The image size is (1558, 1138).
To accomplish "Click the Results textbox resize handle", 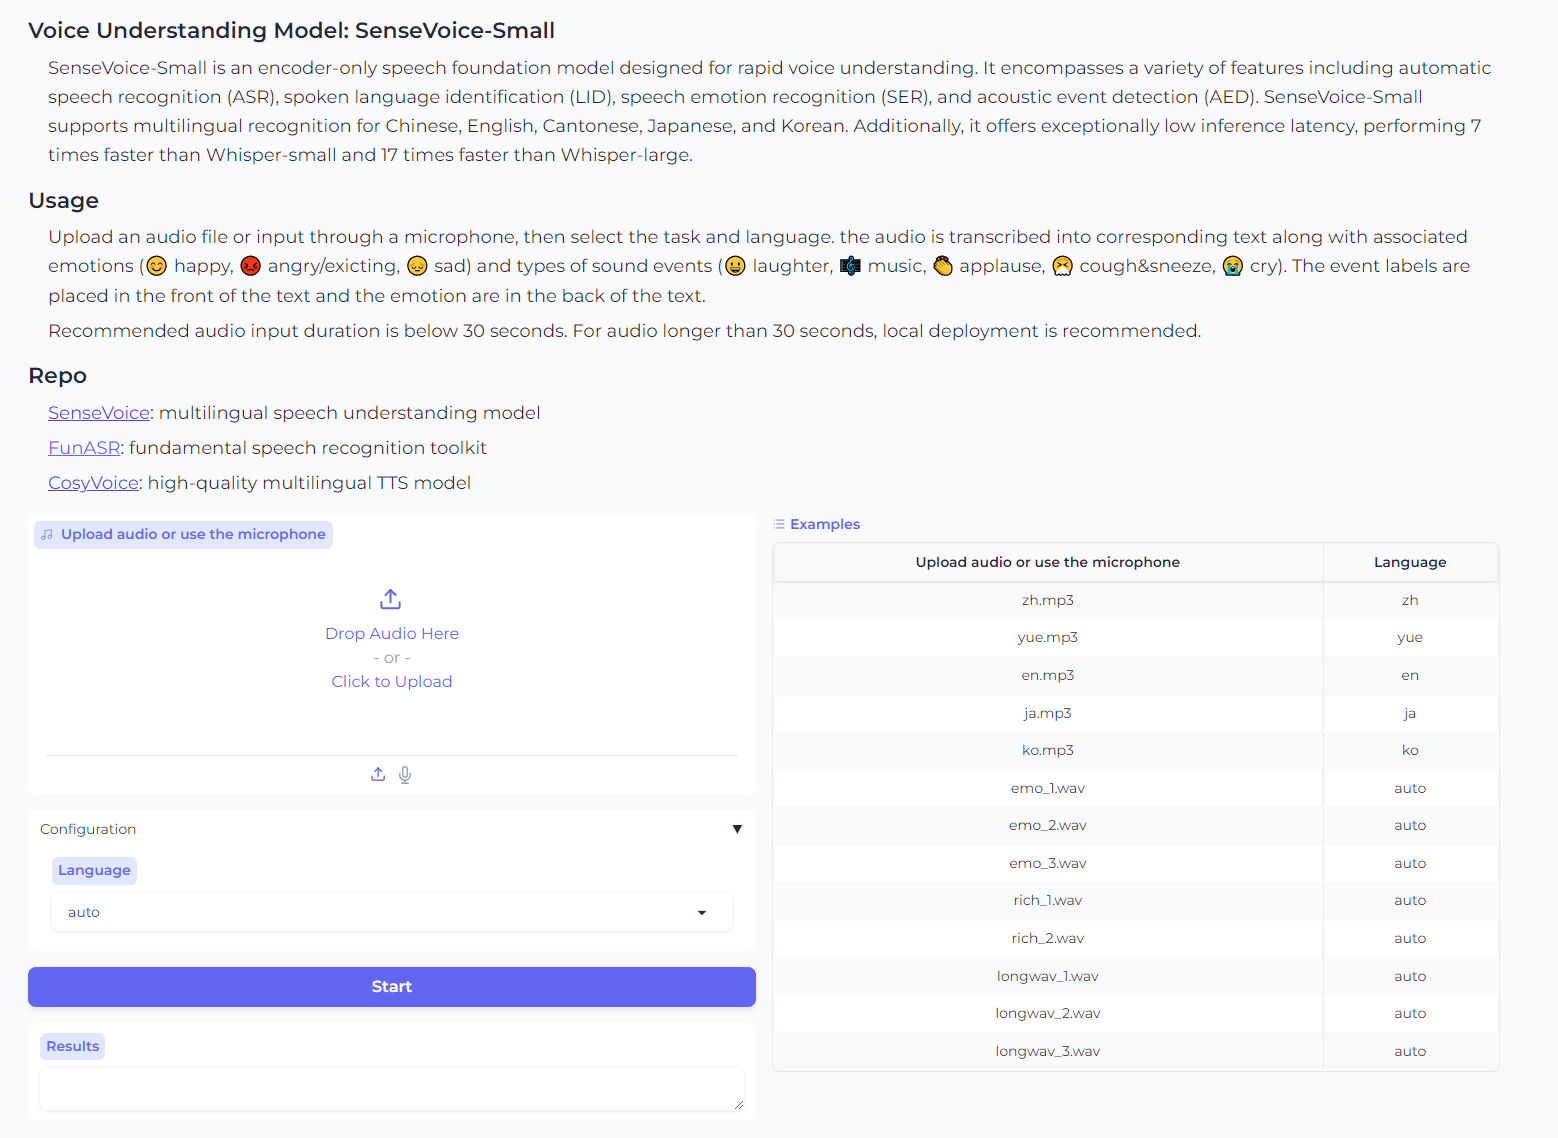I will 738,1104.
